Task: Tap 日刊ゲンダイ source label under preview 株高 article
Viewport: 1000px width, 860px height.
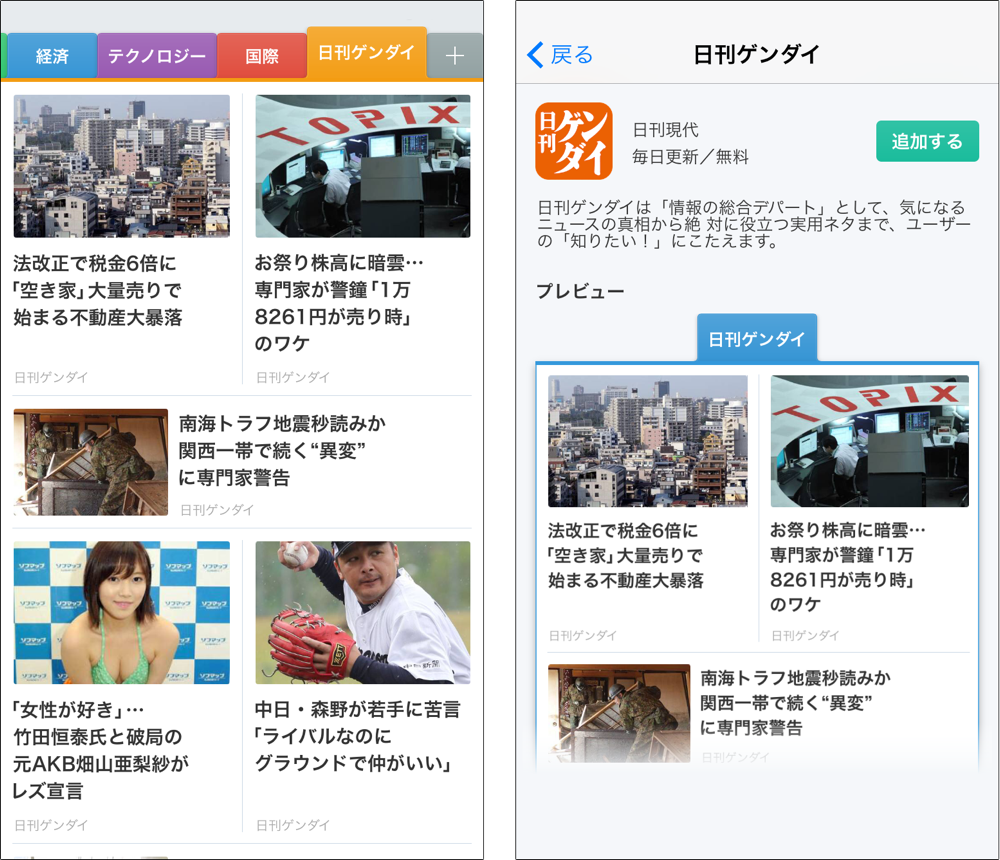Action: pos(805,635)
